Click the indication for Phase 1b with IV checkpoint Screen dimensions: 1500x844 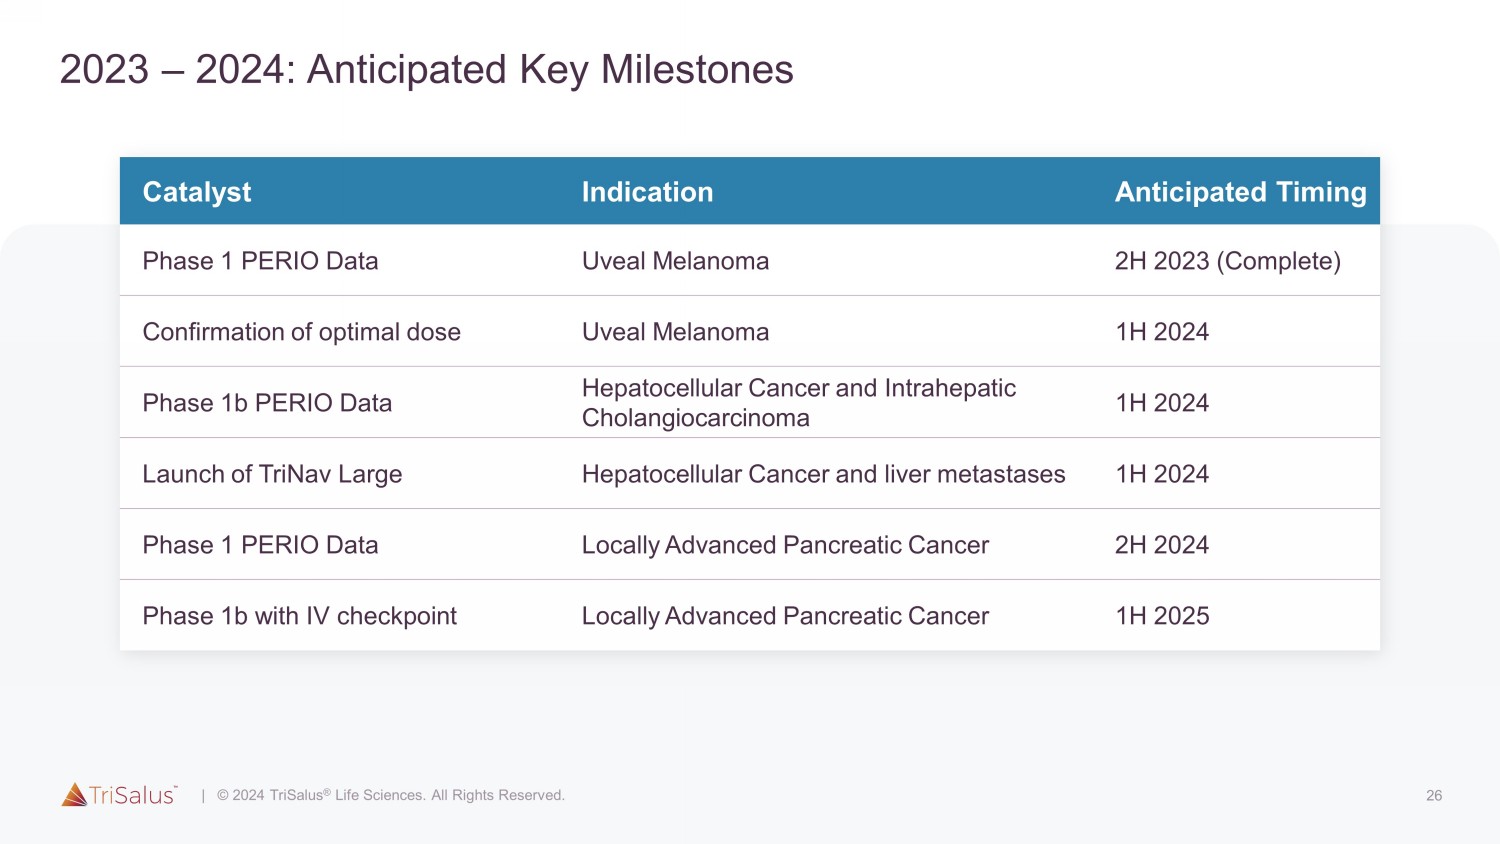(x=785, y=616)
